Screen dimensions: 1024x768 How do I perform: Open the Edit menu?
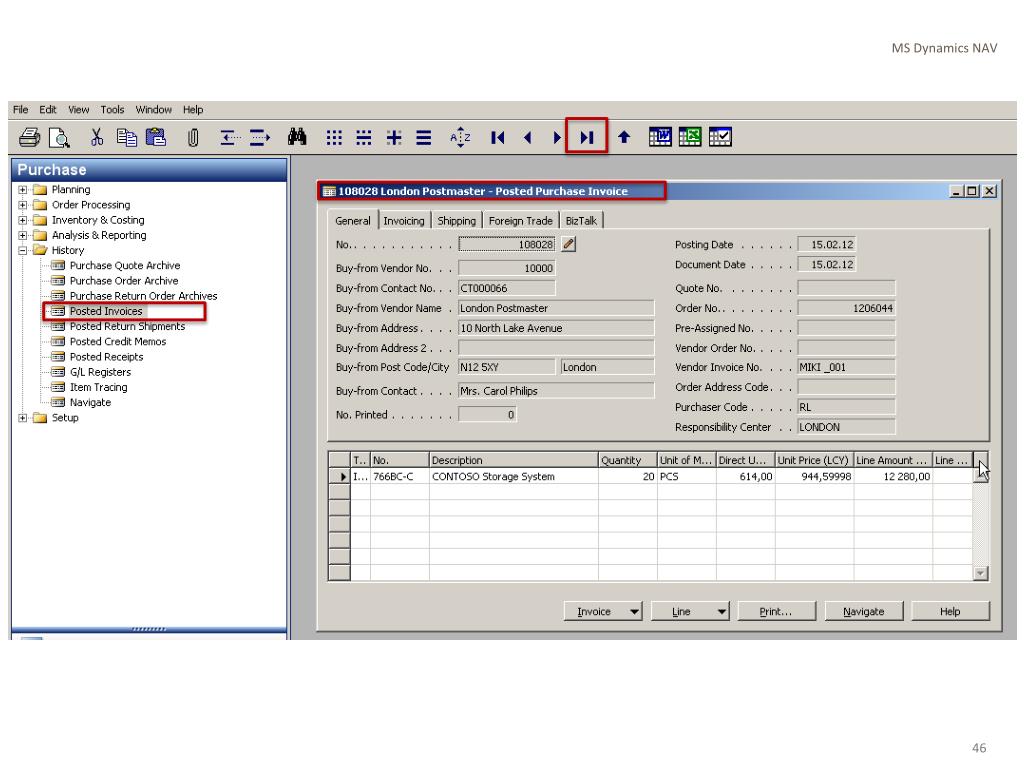[x=48, y=110]
